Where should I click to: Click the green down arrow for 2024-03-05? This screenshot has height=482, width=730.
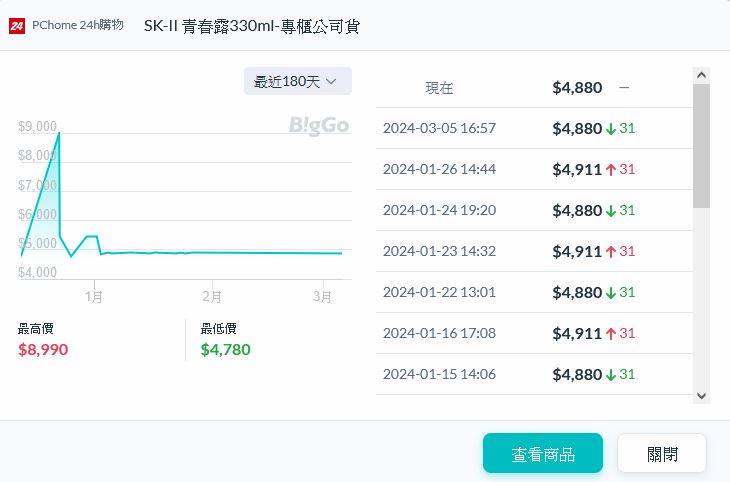pos(611,128)
